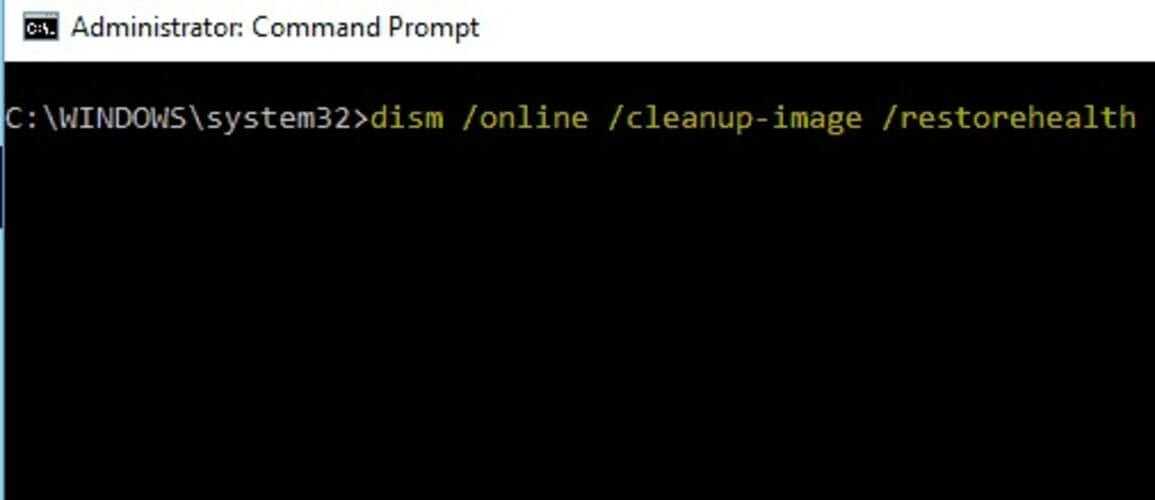Open the Command Prompt system menu icon
1155x500 pixels.
(40, 29)
